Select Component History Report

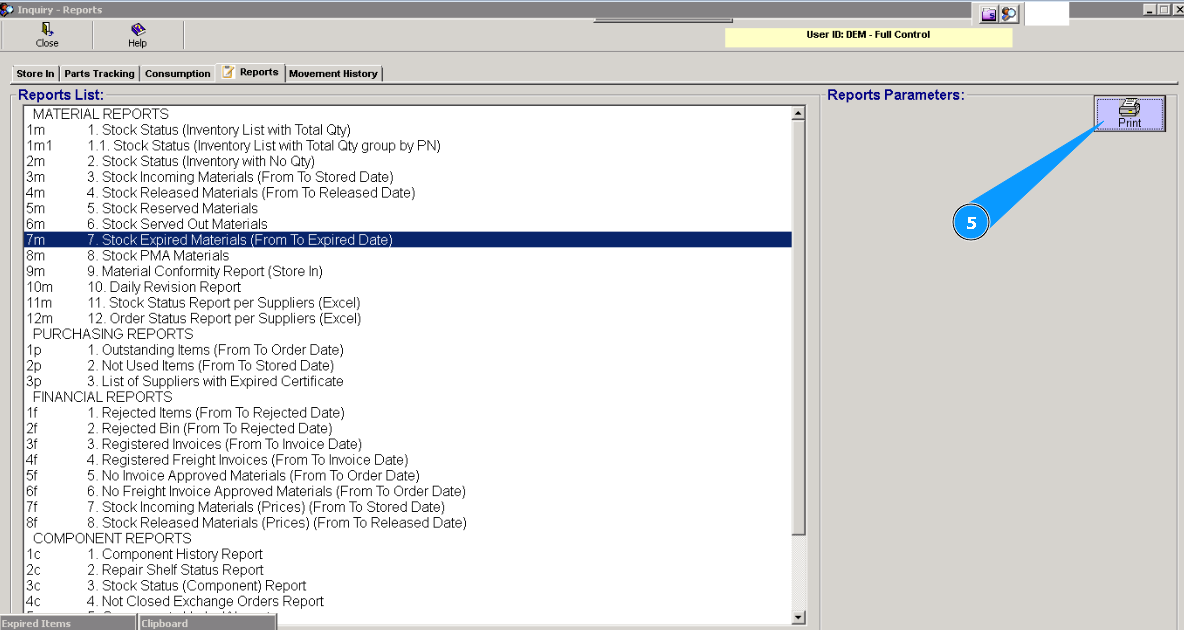408,554
